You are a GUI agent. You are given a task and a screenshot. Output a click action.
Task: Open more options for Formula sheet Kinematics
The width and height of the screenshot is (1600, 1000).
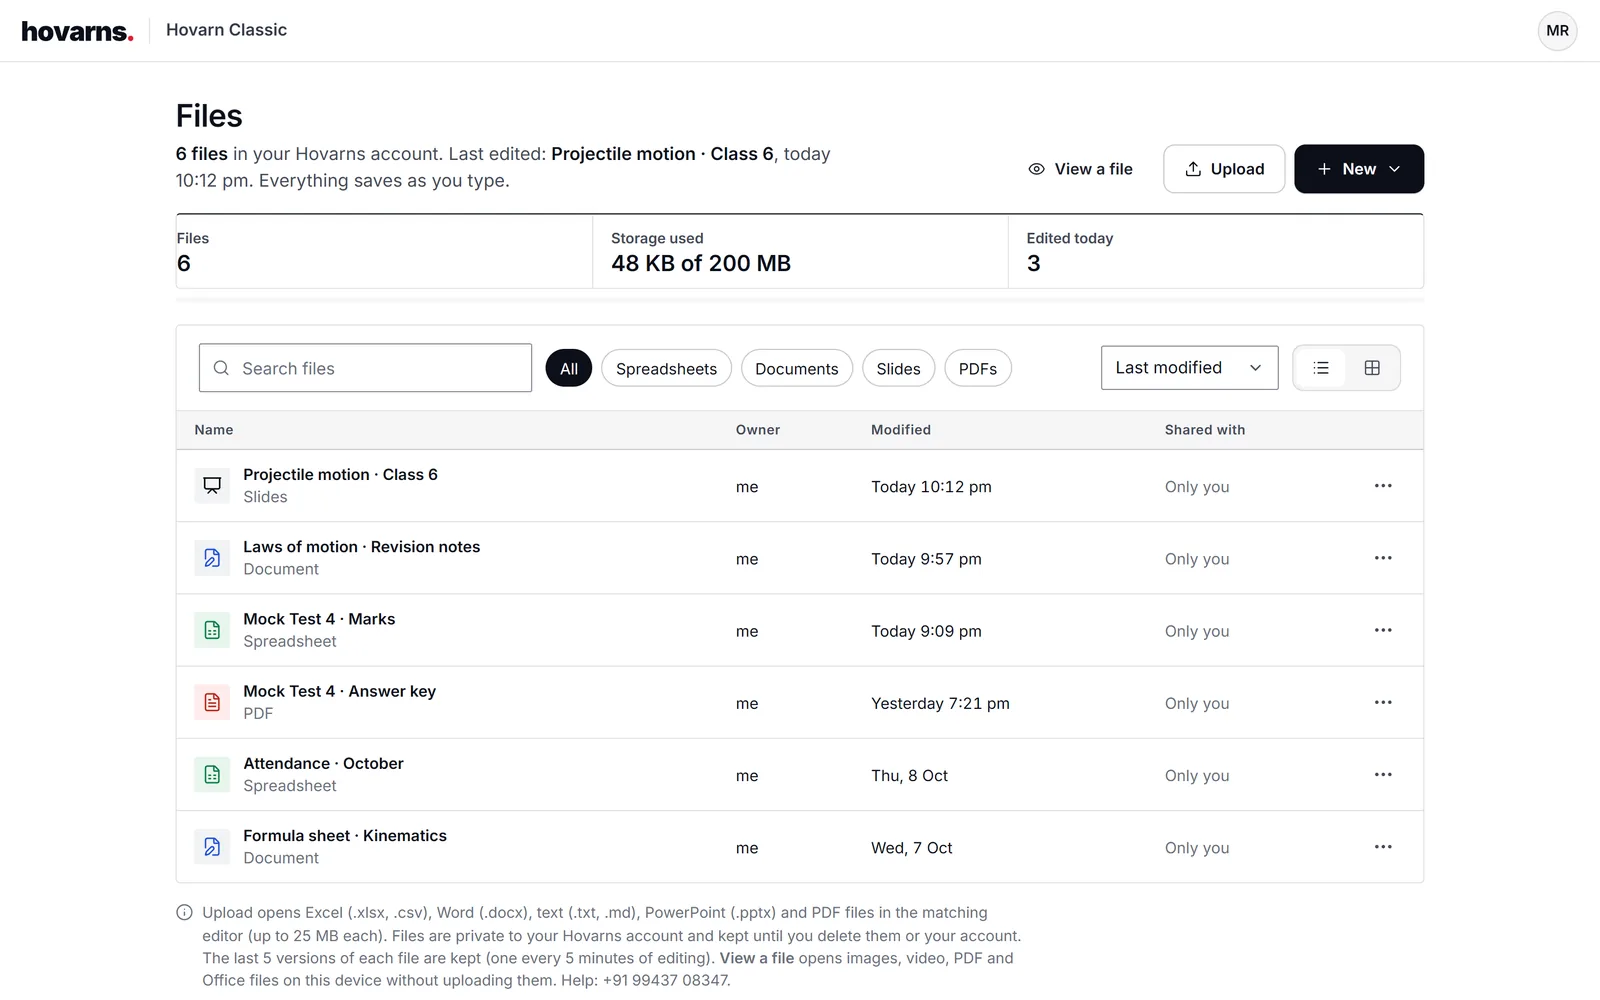(x=1383, y=847)
